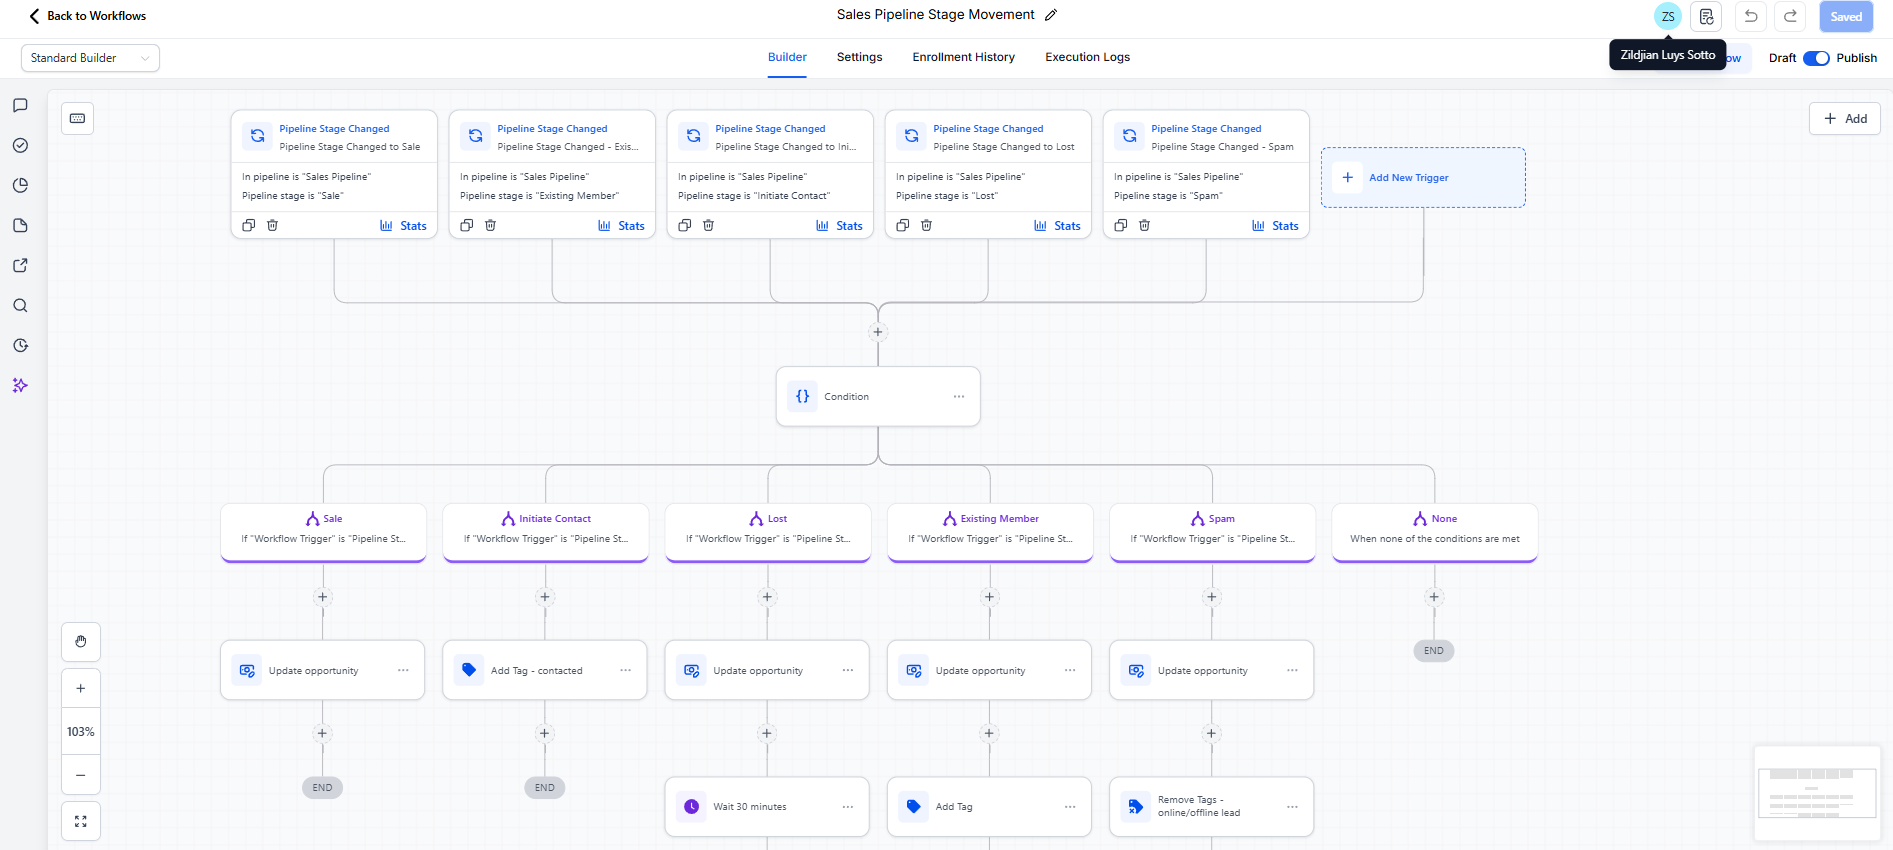1893x850 pixels.
Task: Open the sticky note sidebar icon
Action: click(x=20, y=225)
